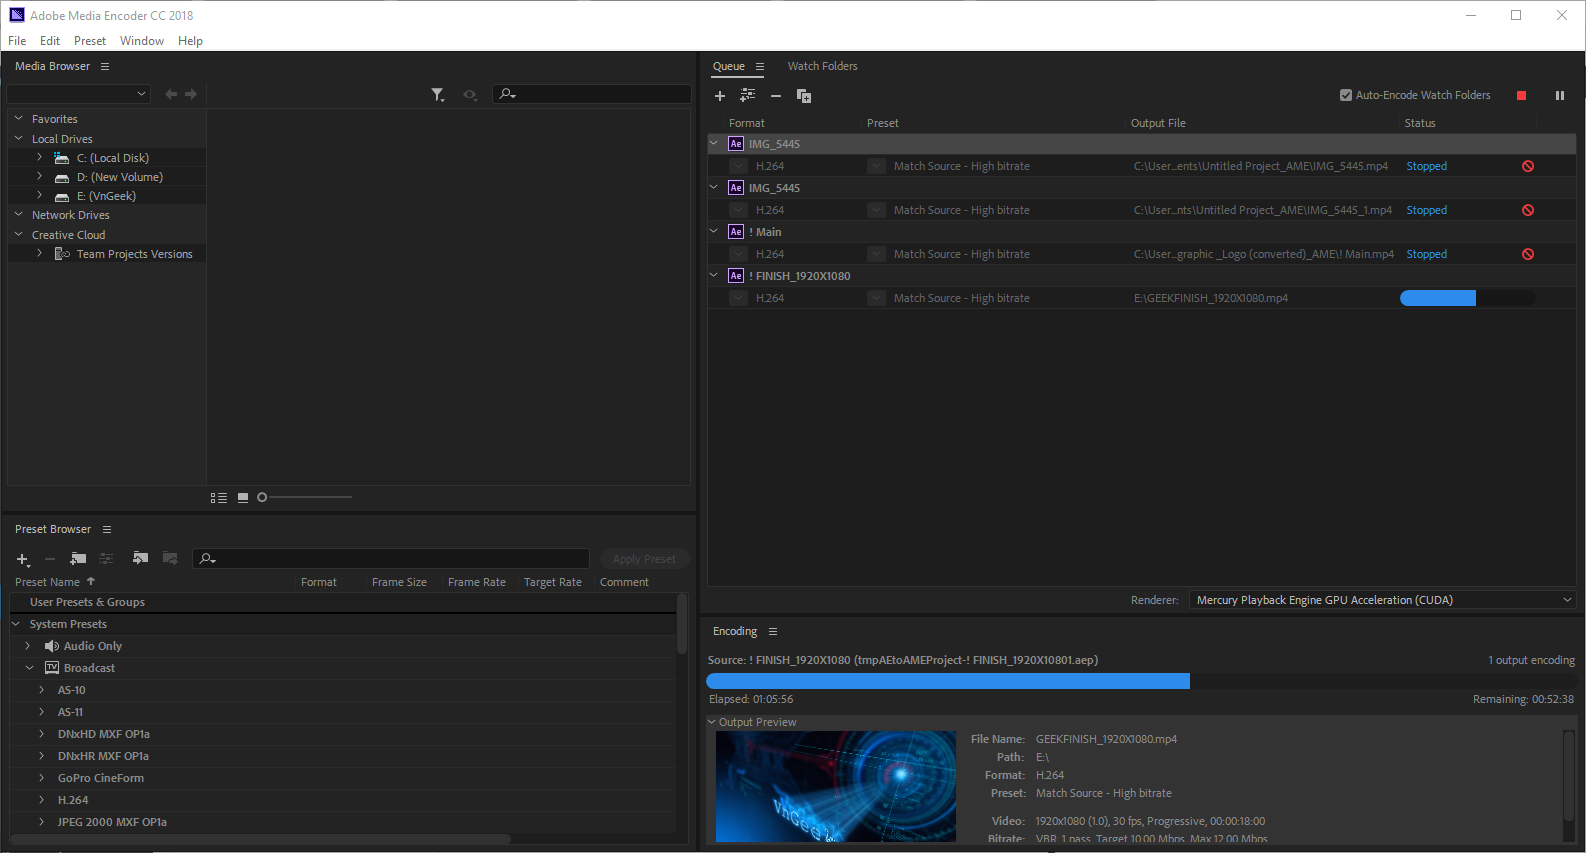Expand the E: (VnGeek) drive

pos(39,195)
